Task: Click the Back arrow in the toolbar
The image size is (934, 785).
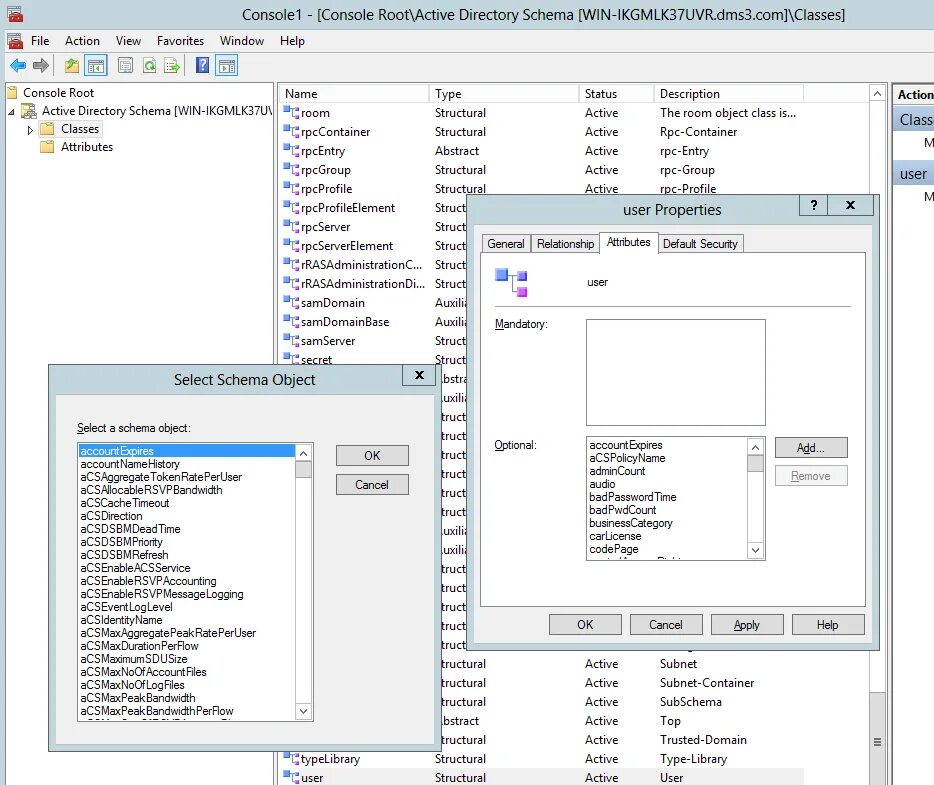Action: pos(18,66)
